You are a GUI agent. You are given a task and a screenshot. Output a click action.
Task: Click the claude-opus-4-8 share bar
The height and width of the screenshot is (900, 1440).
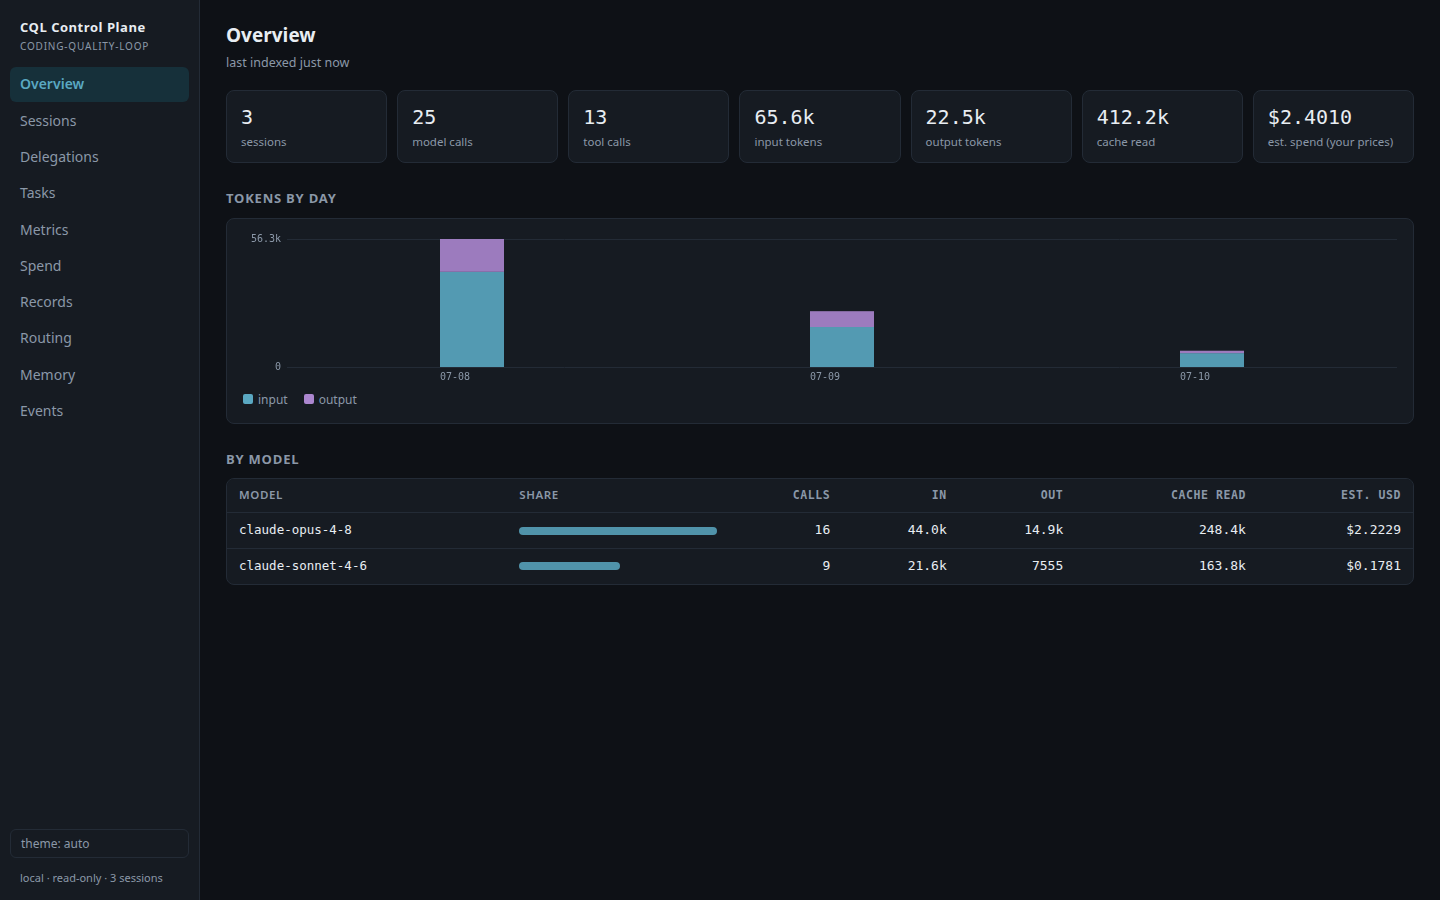tap(618, 531)
